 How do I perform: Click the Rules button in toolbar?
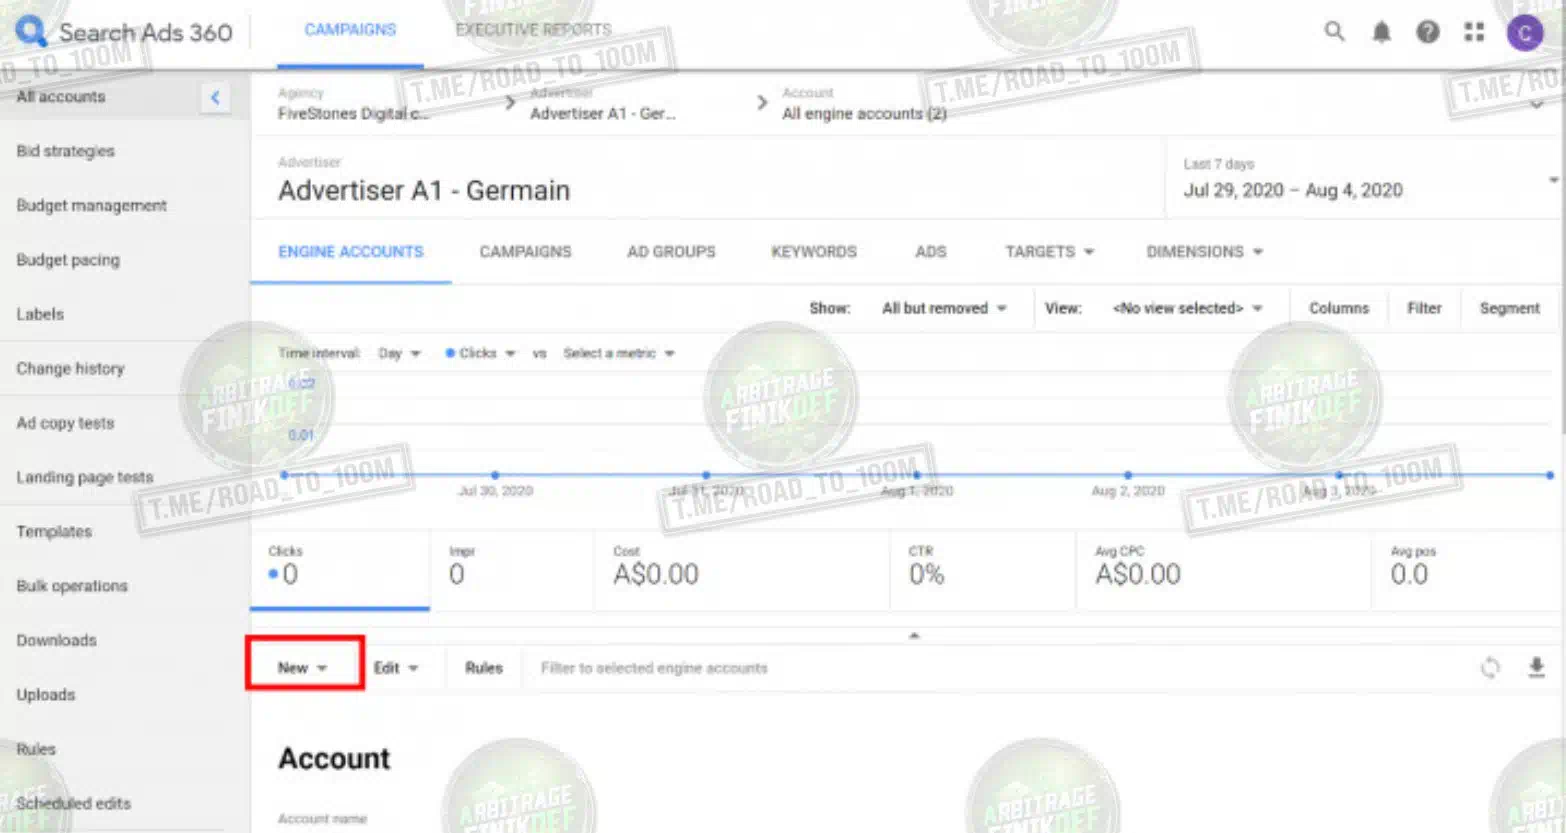pyautogui.click(x=484, y=668)
